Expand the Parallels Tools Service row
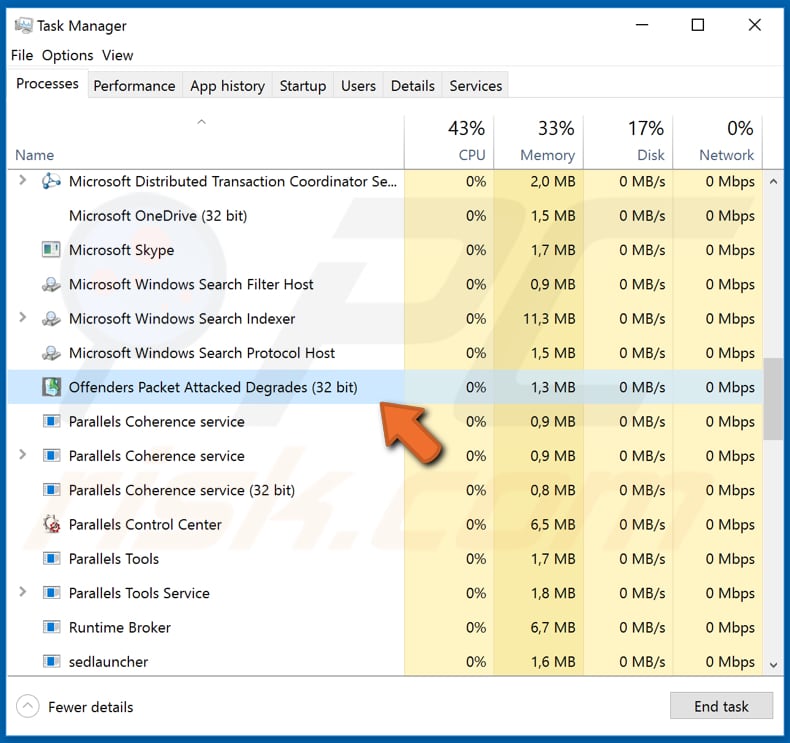The width and height of the screenshot is (790, 743). pos(22,591)
